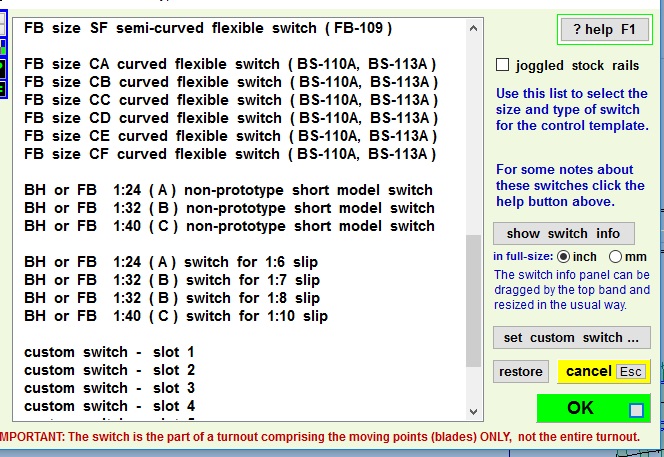Select custom switch slot 2

point(109,370)
